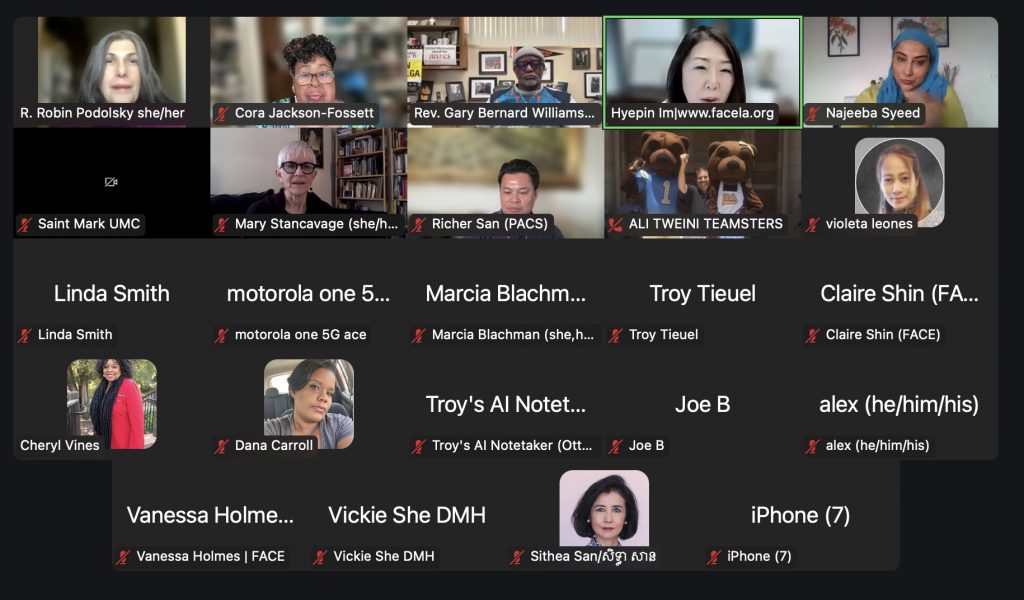Click muted mic icon next to Najeeba Syeed
The height and width of the screenshot is (600, 1024).
pos(812,114)
